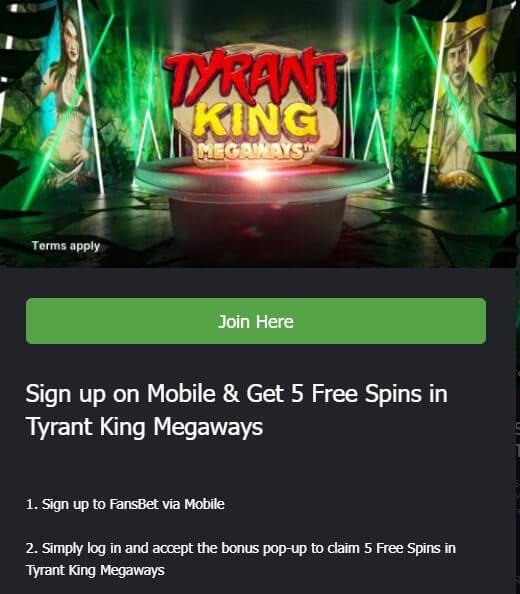Click the bright light flare on pedestal

pyautogui.click(x=259, y=174)
